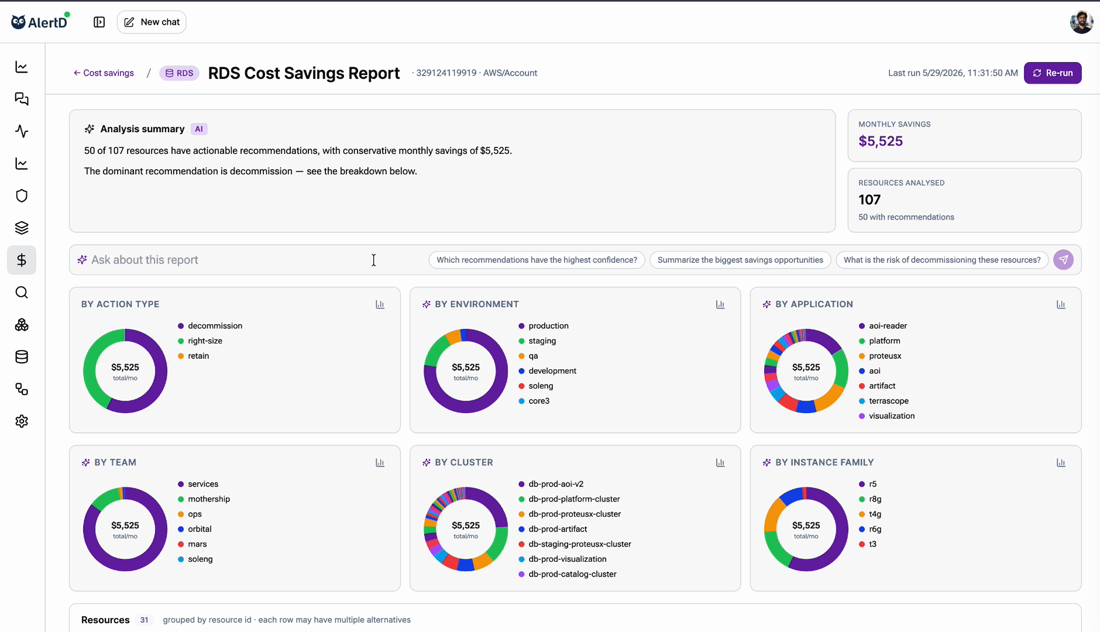Click the Resources count badge 31
This screenshot has height=632, width=1100.
pos(144,620)
